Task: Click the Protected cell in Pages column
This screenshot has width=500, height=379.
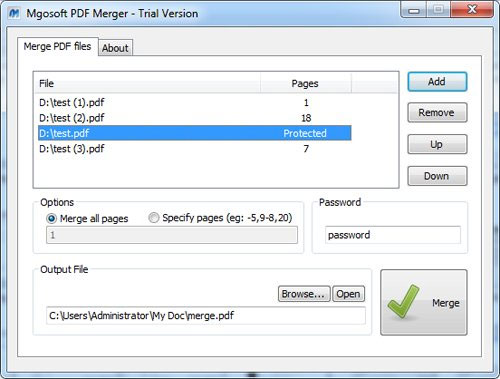Action: pos(305,133)
